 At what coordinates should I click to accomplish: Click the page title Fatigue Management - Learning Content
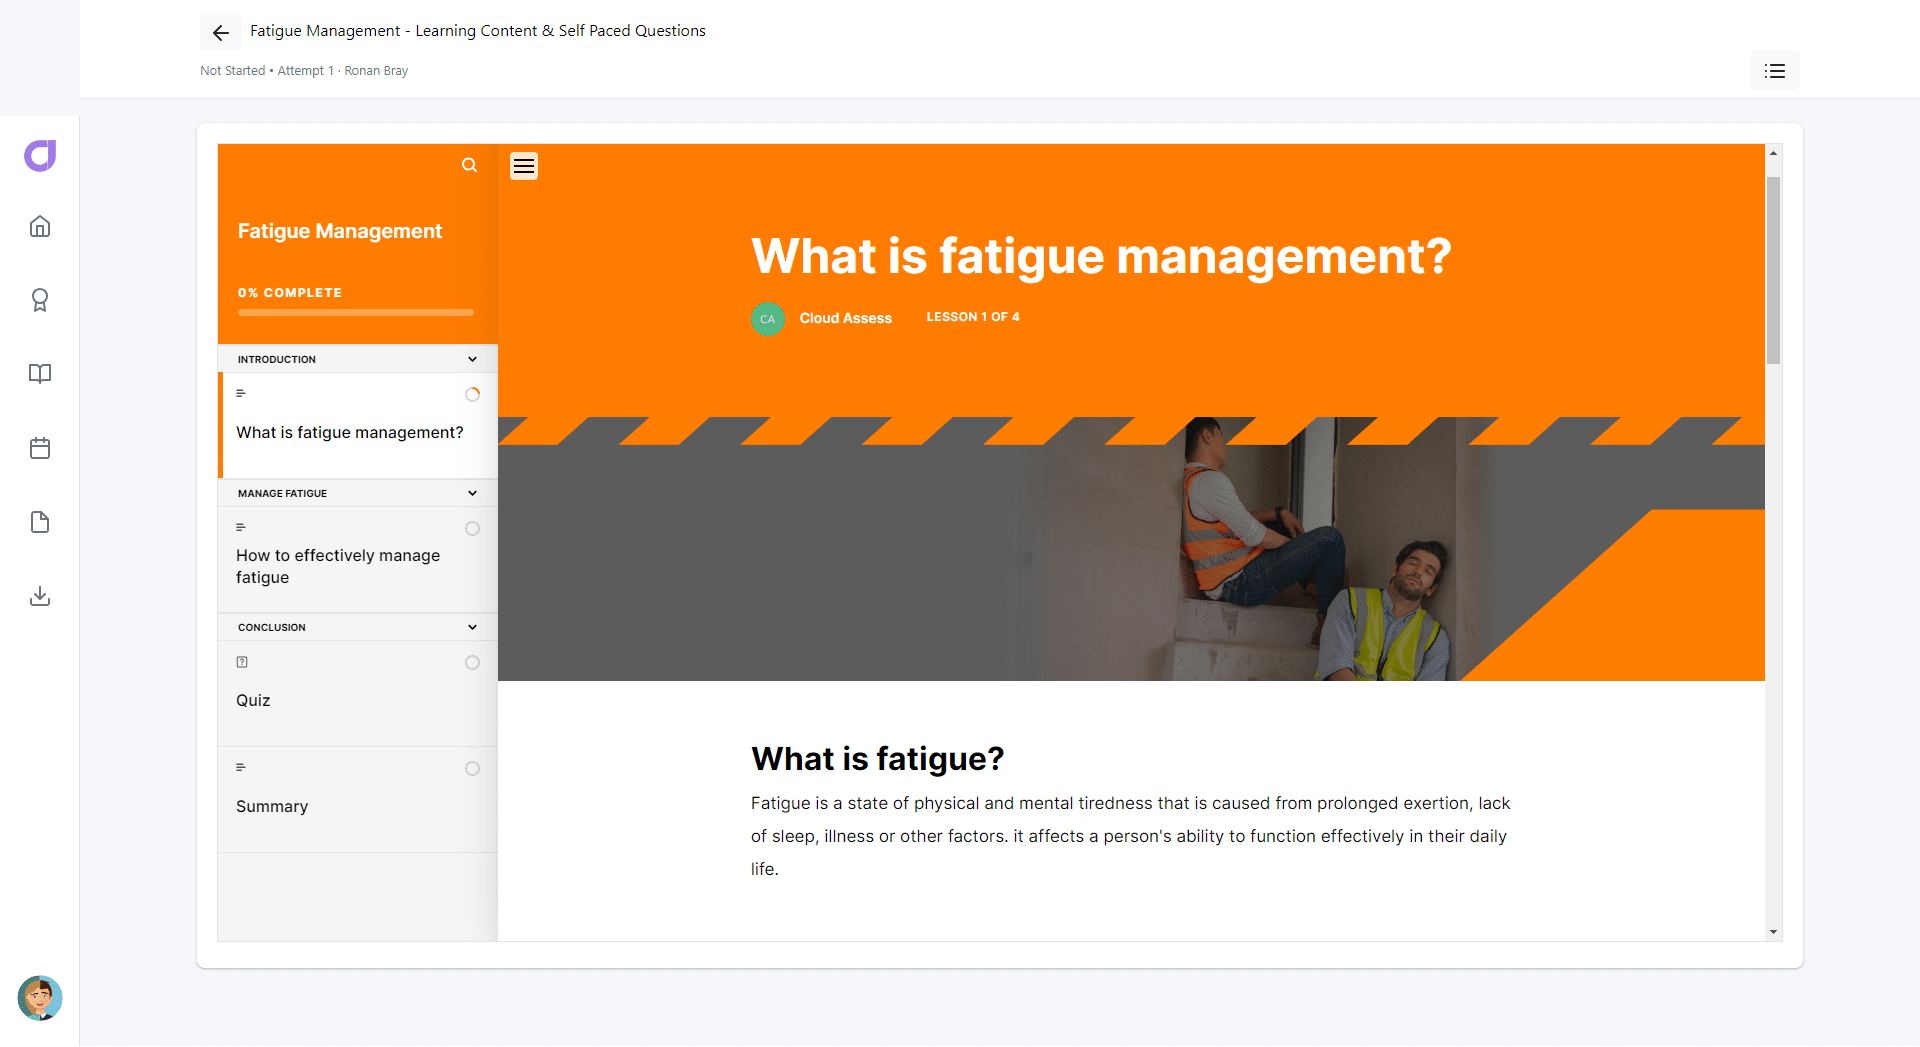coord(478,31)
